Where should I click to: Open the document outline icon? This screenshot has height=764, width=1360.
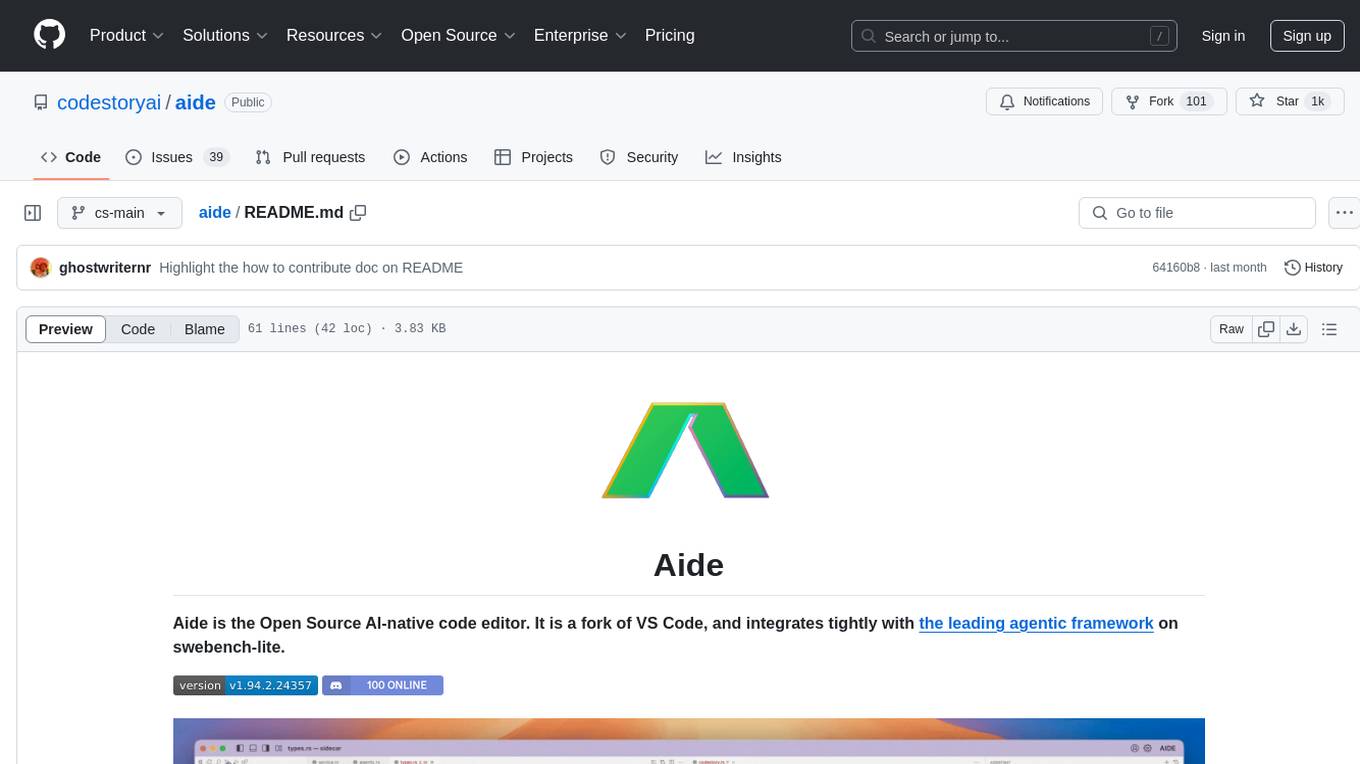1329,329
